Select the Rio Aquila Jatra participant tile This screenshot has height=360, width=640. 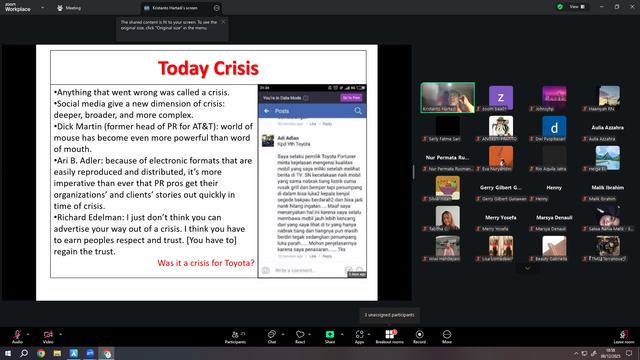(x=554, y=158)
